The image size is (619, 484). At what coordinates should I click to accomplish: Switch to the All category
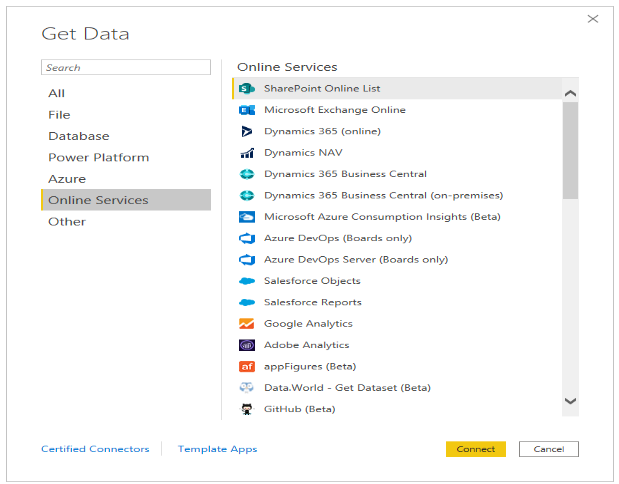tap(57, 93)
